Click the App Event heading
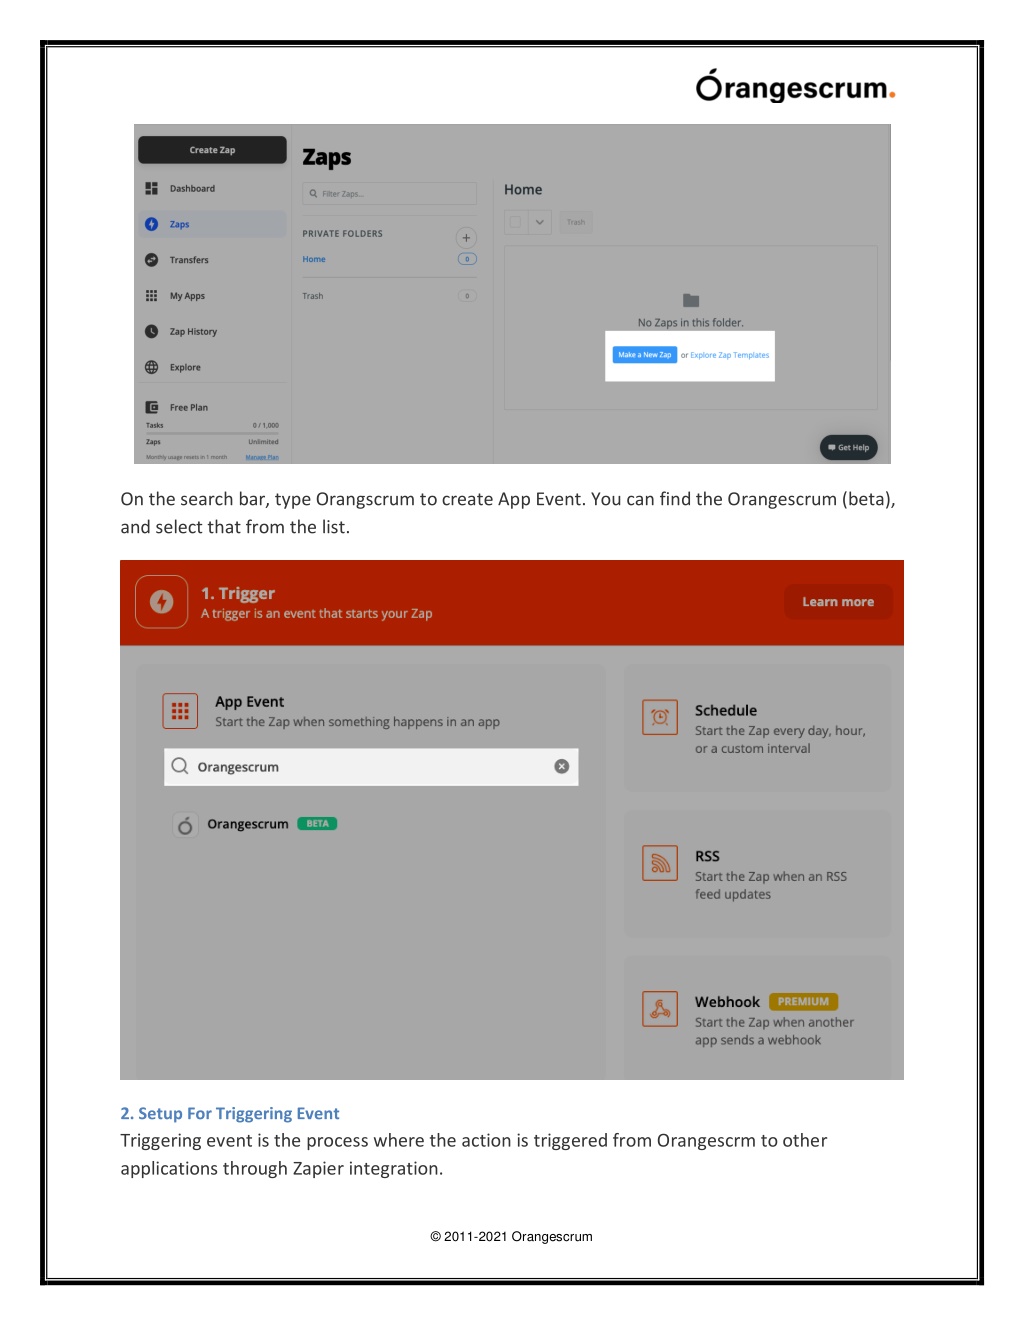This screenshot has height=1325, width=1024. [x=250, y=702]
